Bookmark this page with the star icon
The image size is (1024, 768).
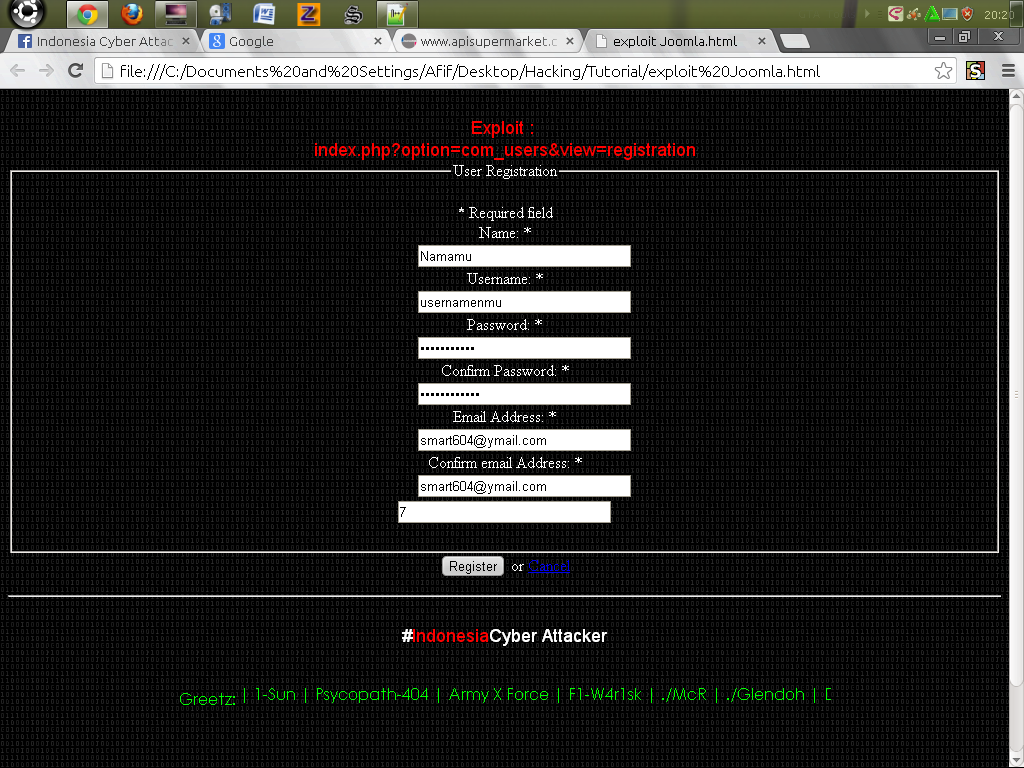(x=943, y=71)
